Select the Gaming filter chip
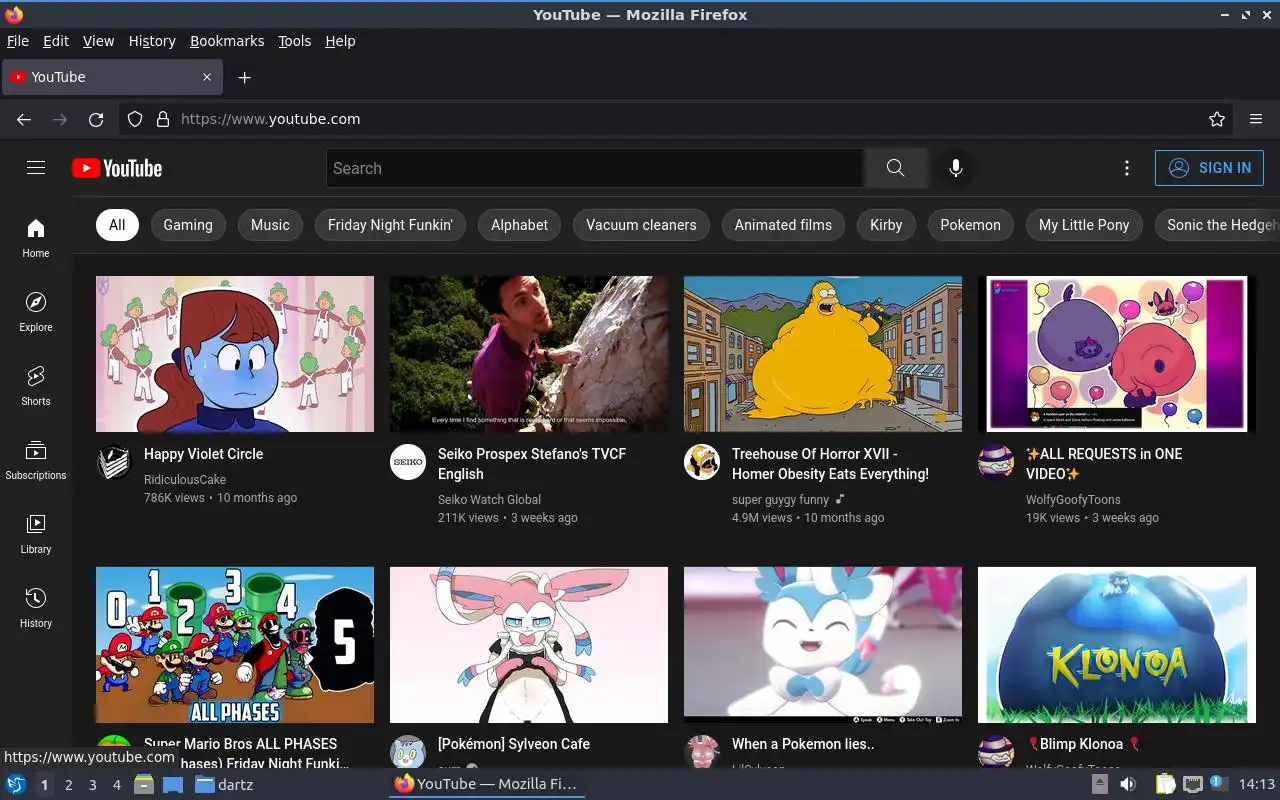 pos(188,225)
